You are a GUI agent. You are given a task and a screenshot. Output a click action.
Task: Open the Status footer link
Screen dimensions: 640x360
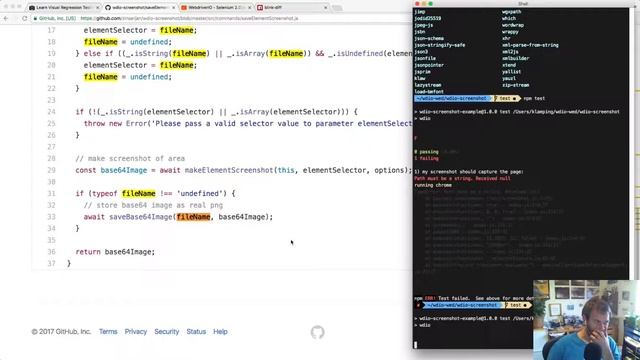tap(196, 331)
